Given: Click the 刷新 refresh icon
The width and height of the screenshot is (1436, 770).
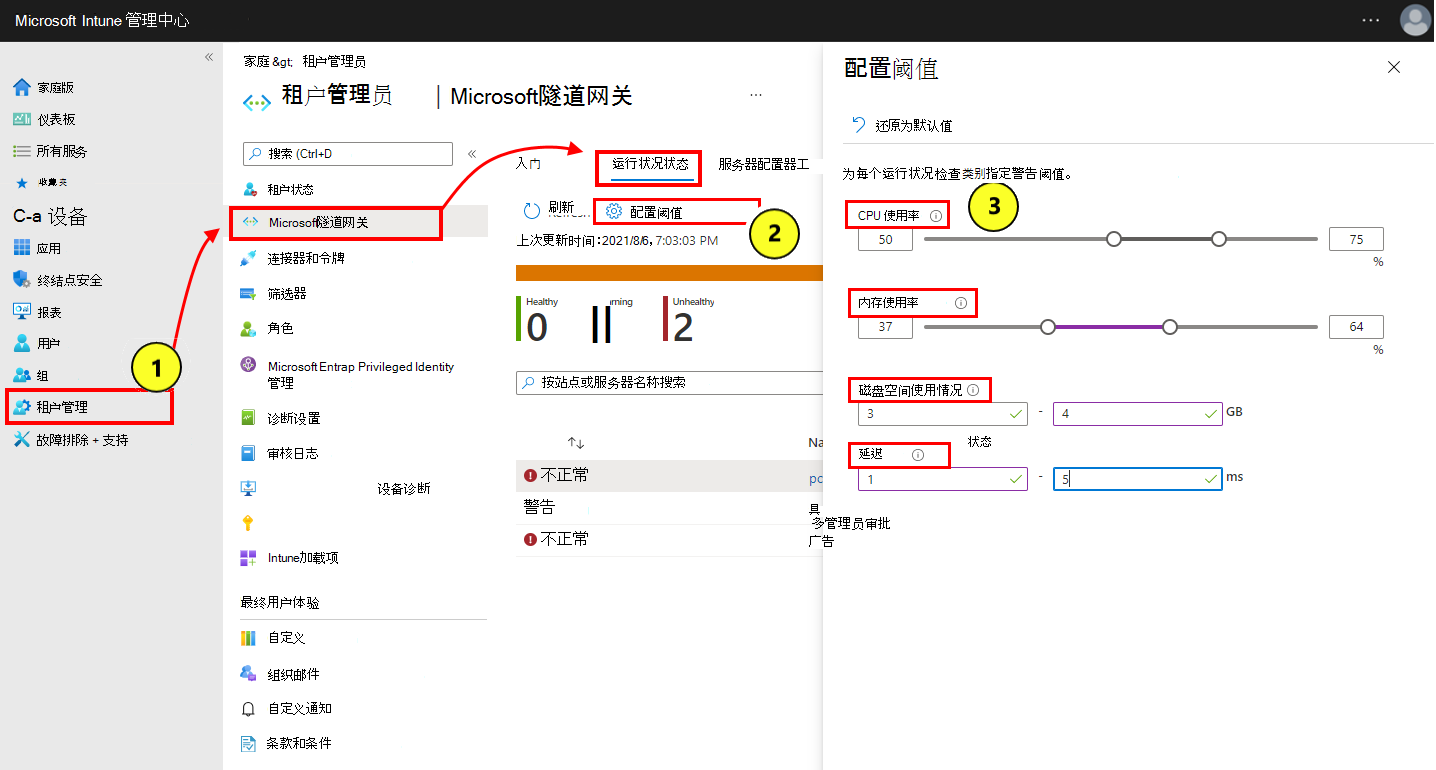Looking at the screenshot, I should [532, 211].
